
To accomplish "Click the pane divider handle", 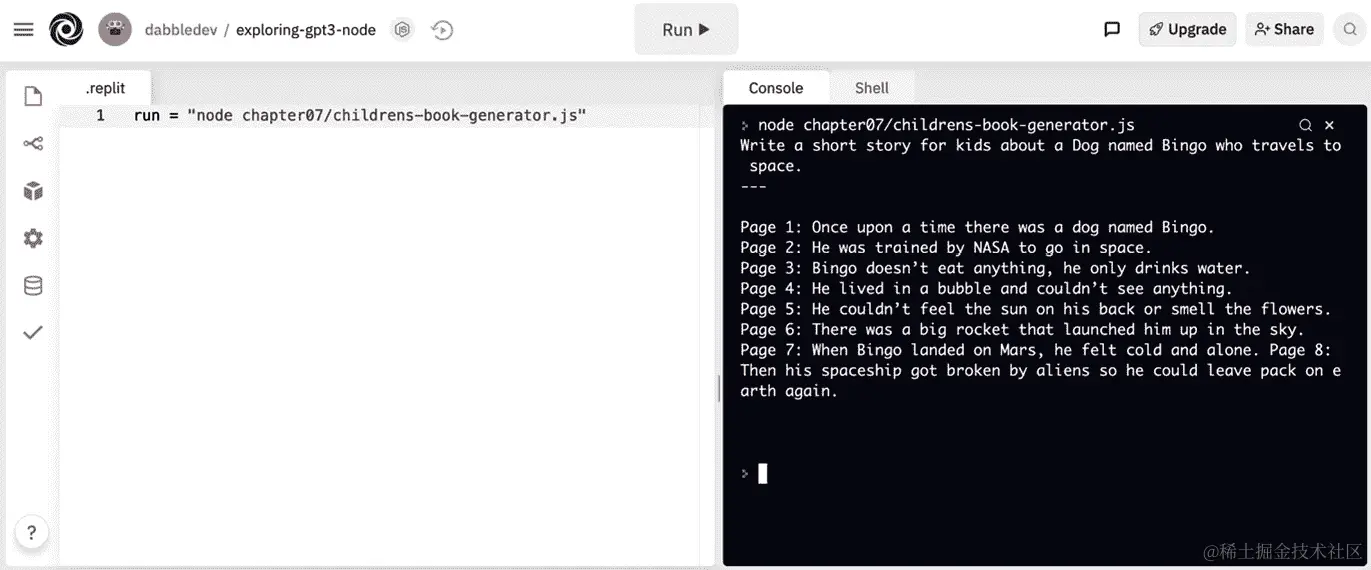I will click(x=719, y=388).
